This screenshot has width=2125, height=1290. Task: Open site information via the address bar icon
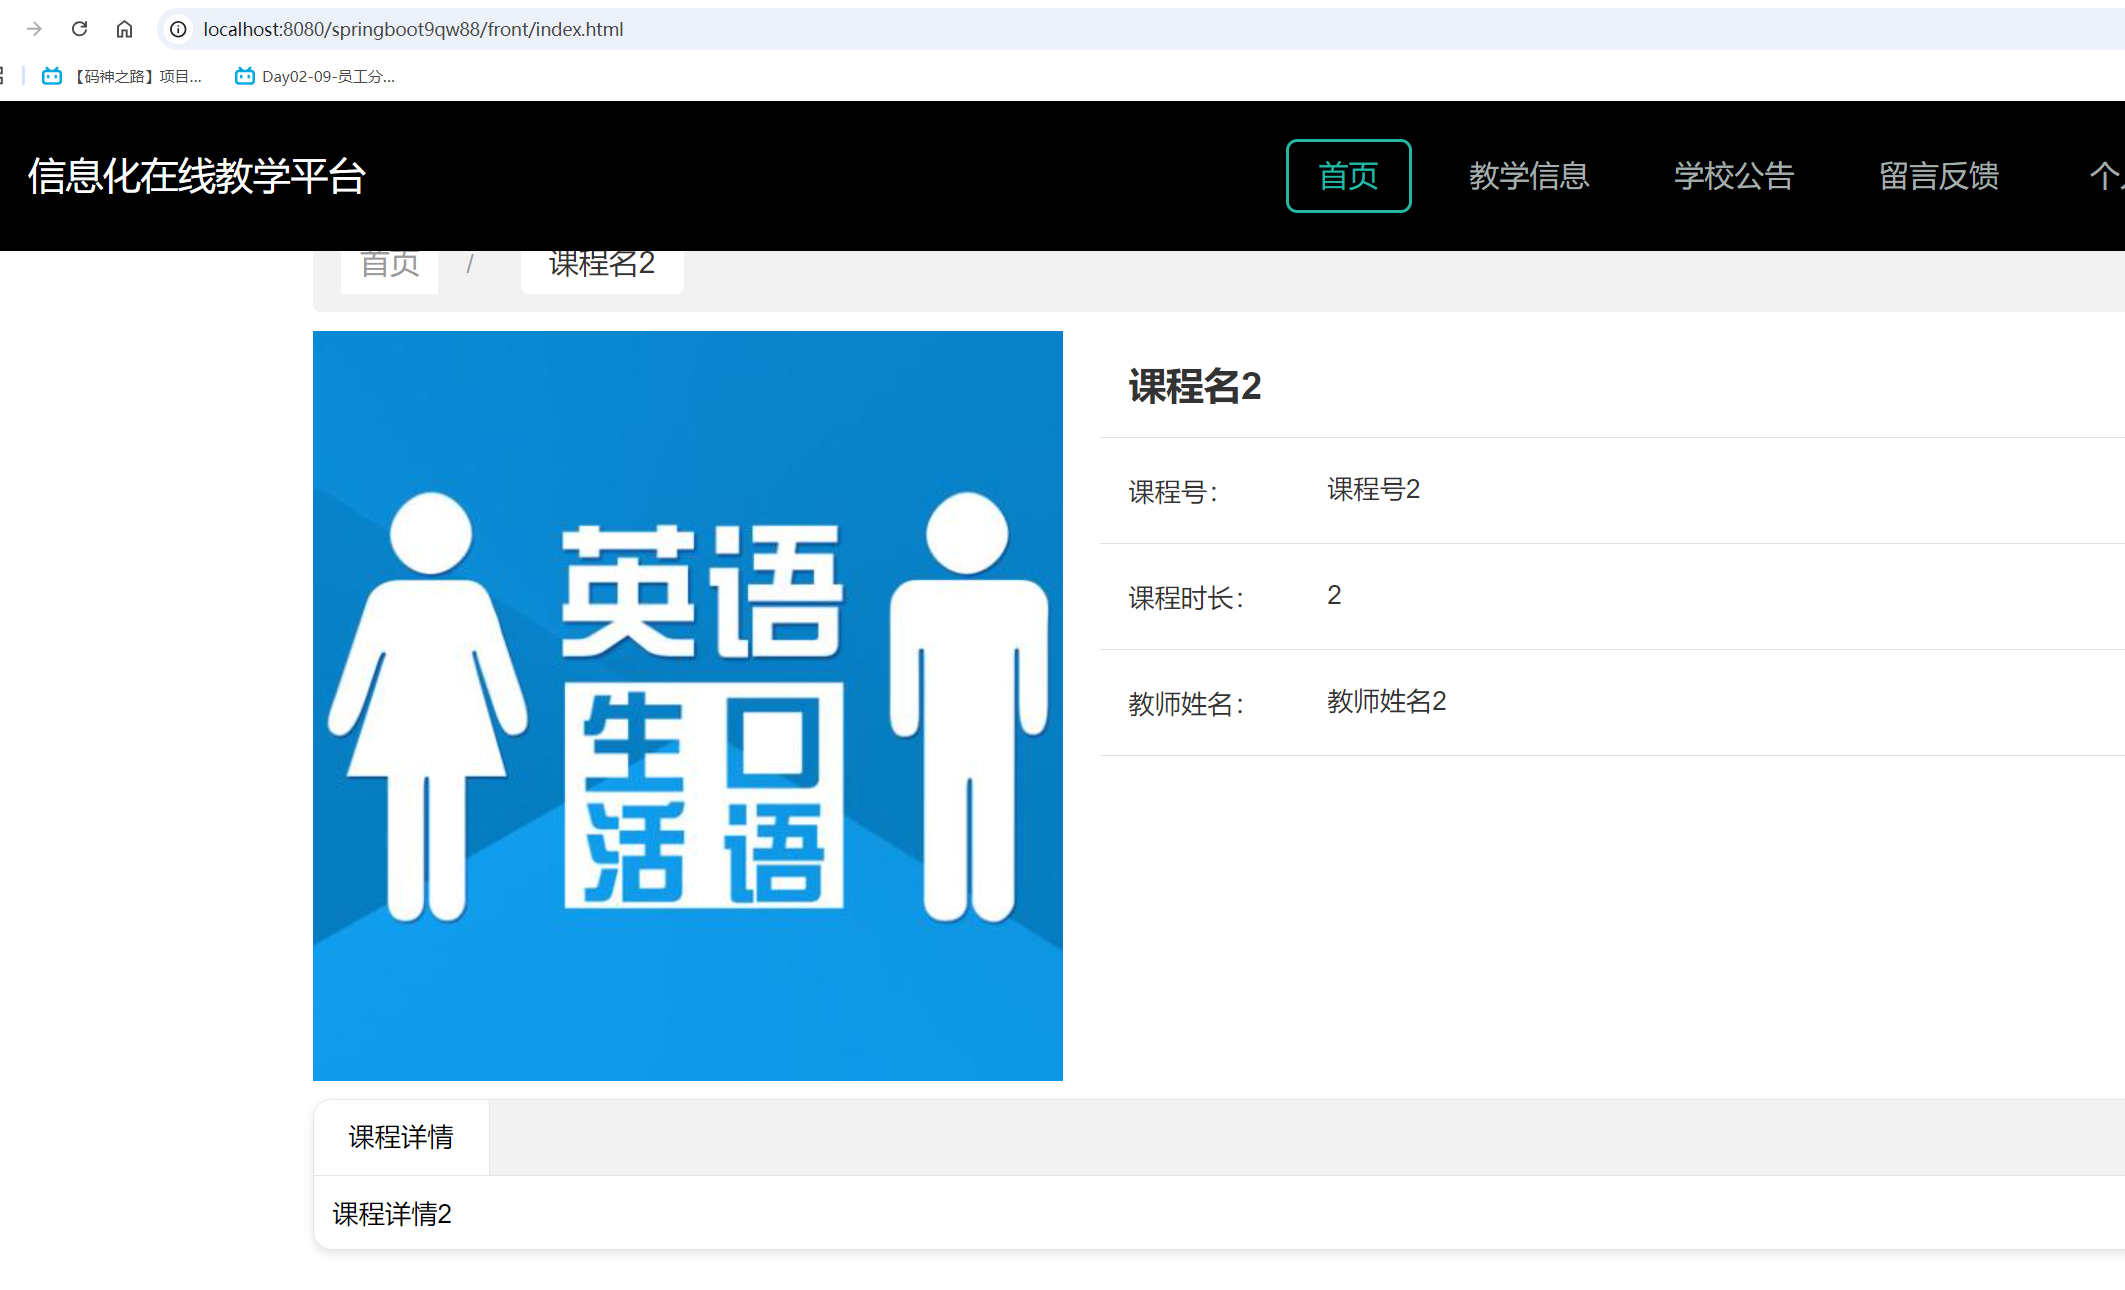click(x=177, y=29)
